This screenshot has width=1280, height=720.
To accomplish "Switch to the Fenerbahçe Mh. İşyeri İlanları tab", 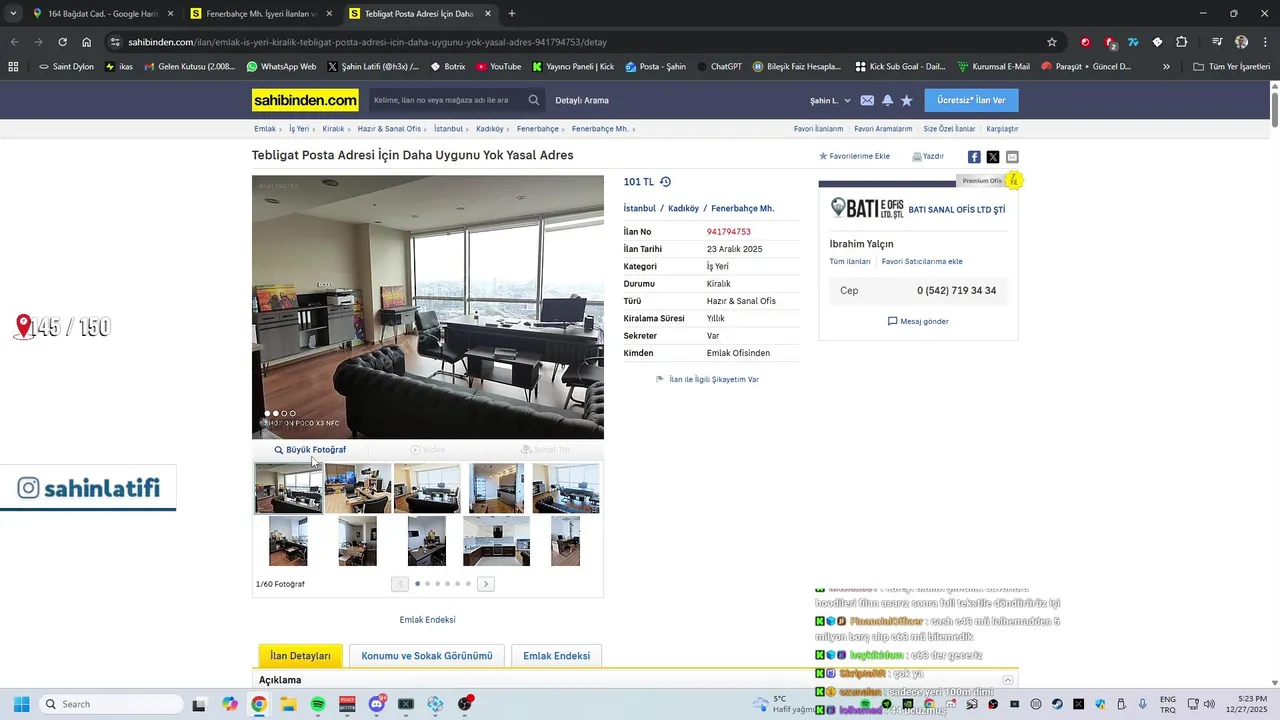I will click(x=260, y=14).
